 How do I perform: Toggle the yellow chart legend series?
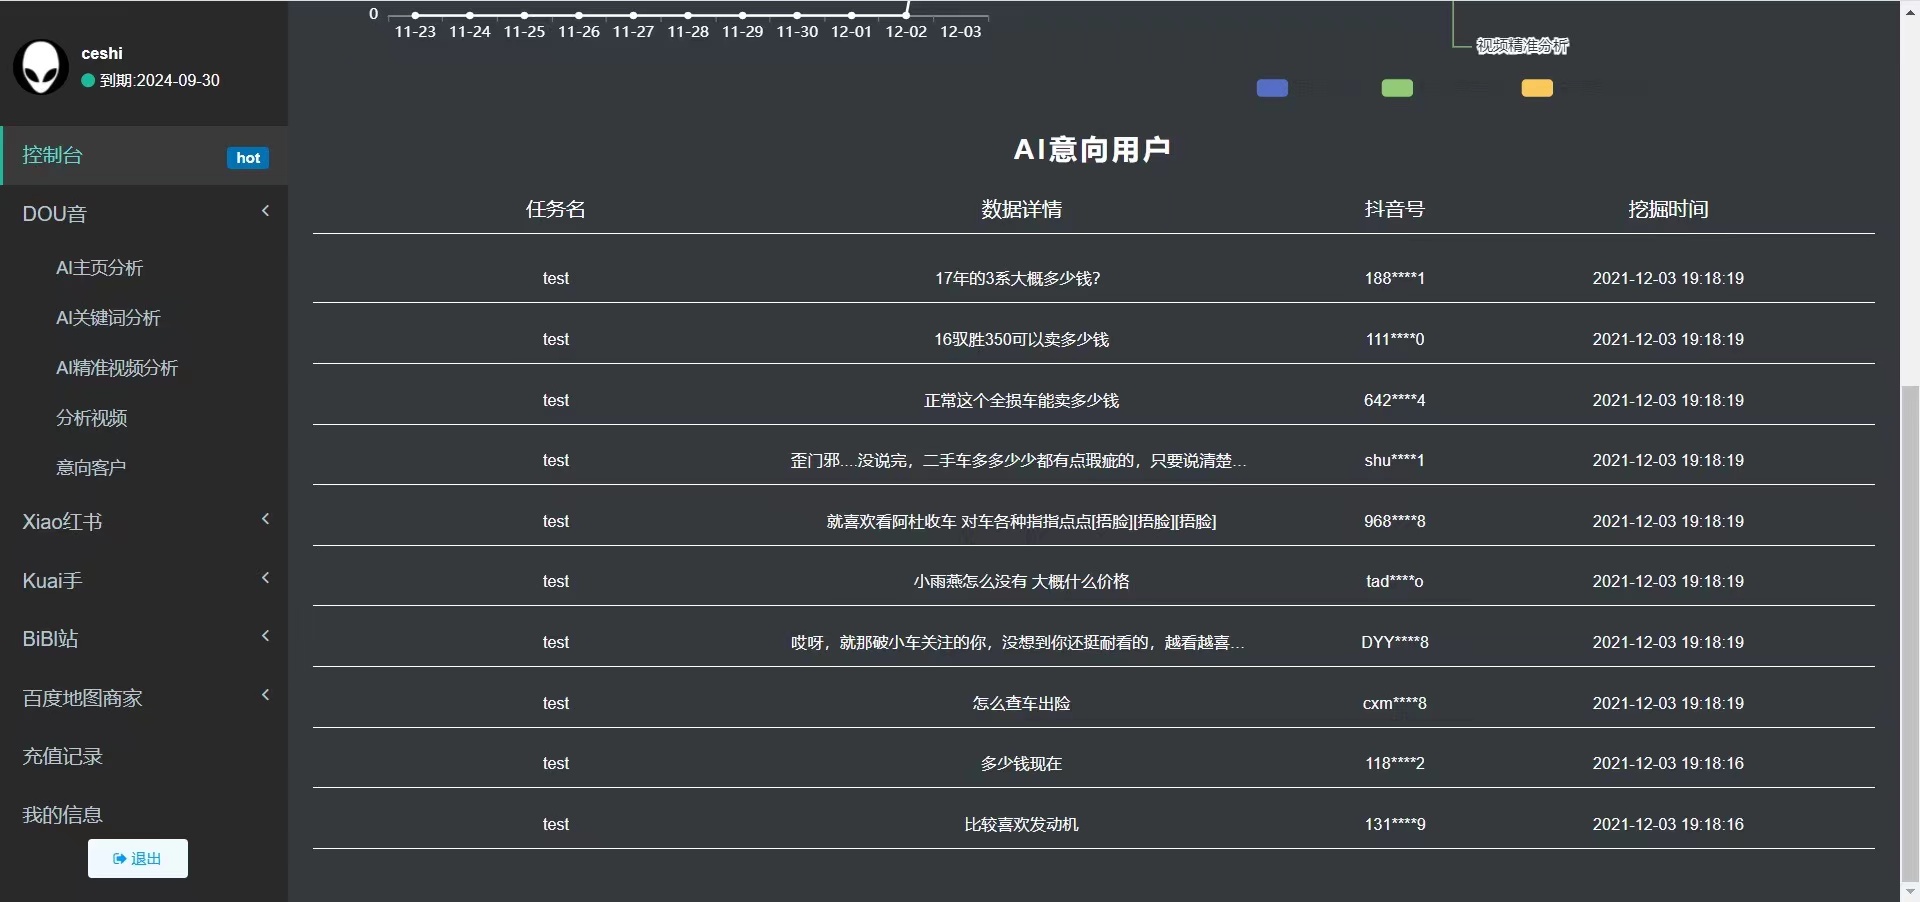pyautogui.click(x=1537, y=88)
